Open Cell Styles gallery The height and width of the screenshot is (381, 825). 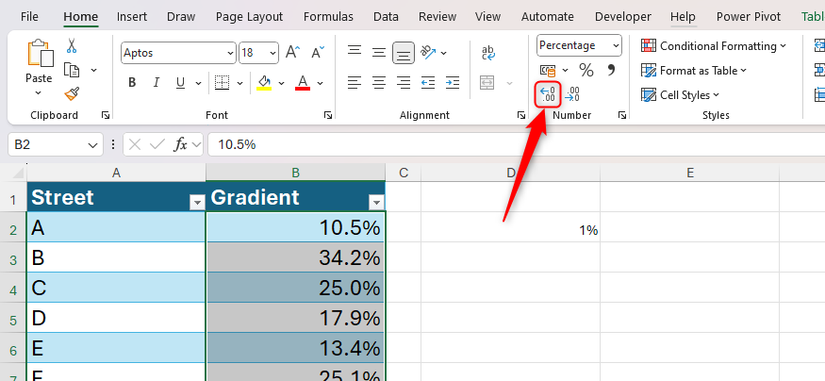[680, 95]
